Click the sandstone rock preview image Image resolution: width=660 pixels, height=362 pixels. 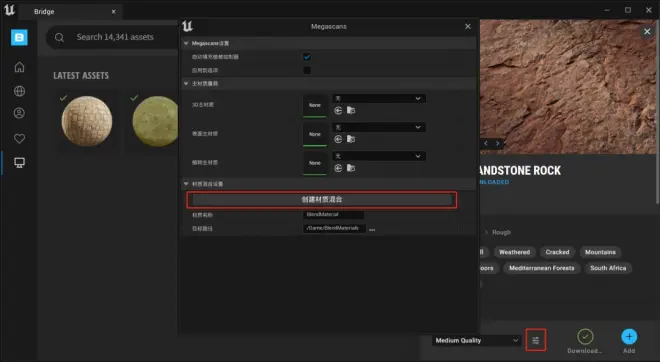pyautogui.click(x=568, y=86)
